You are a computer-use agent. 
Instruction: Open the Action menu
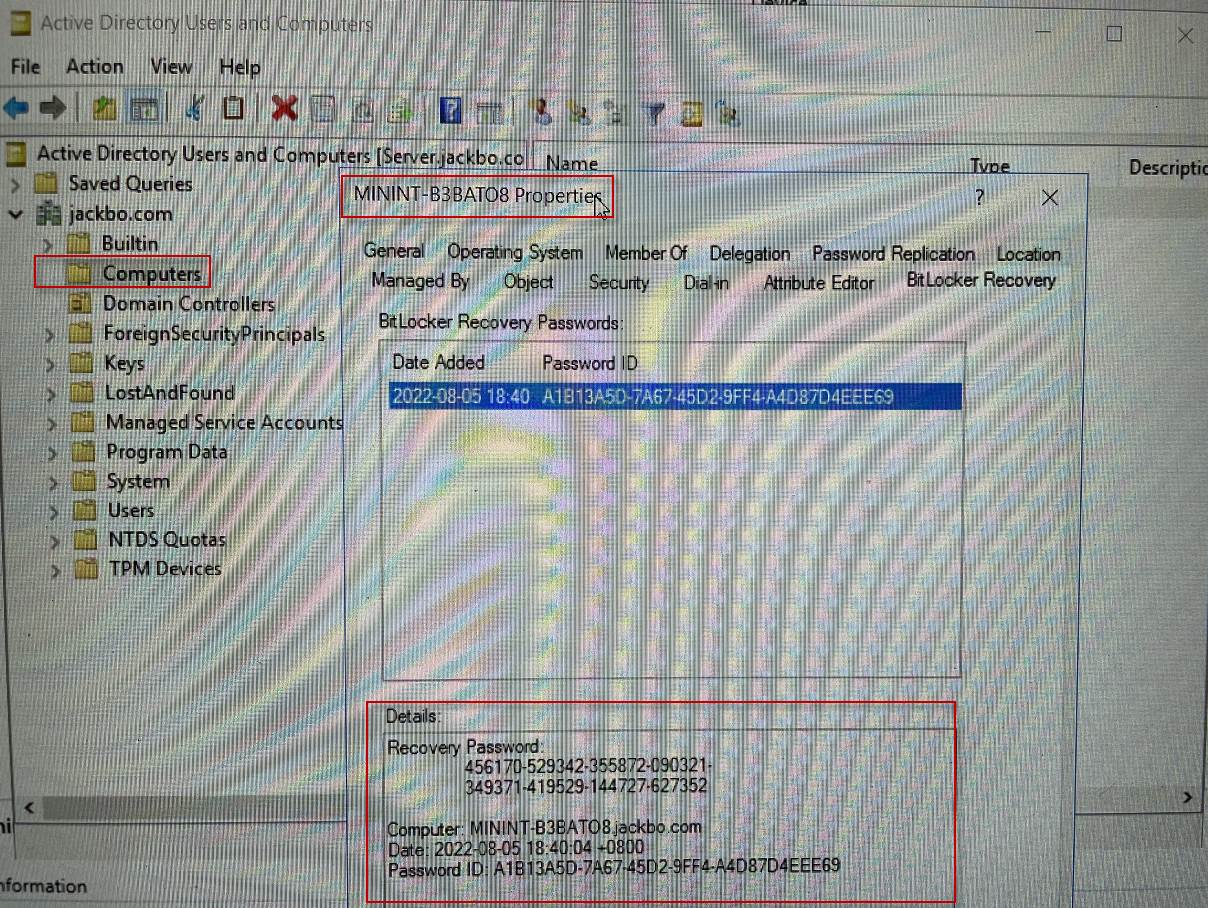coord(94,67)
